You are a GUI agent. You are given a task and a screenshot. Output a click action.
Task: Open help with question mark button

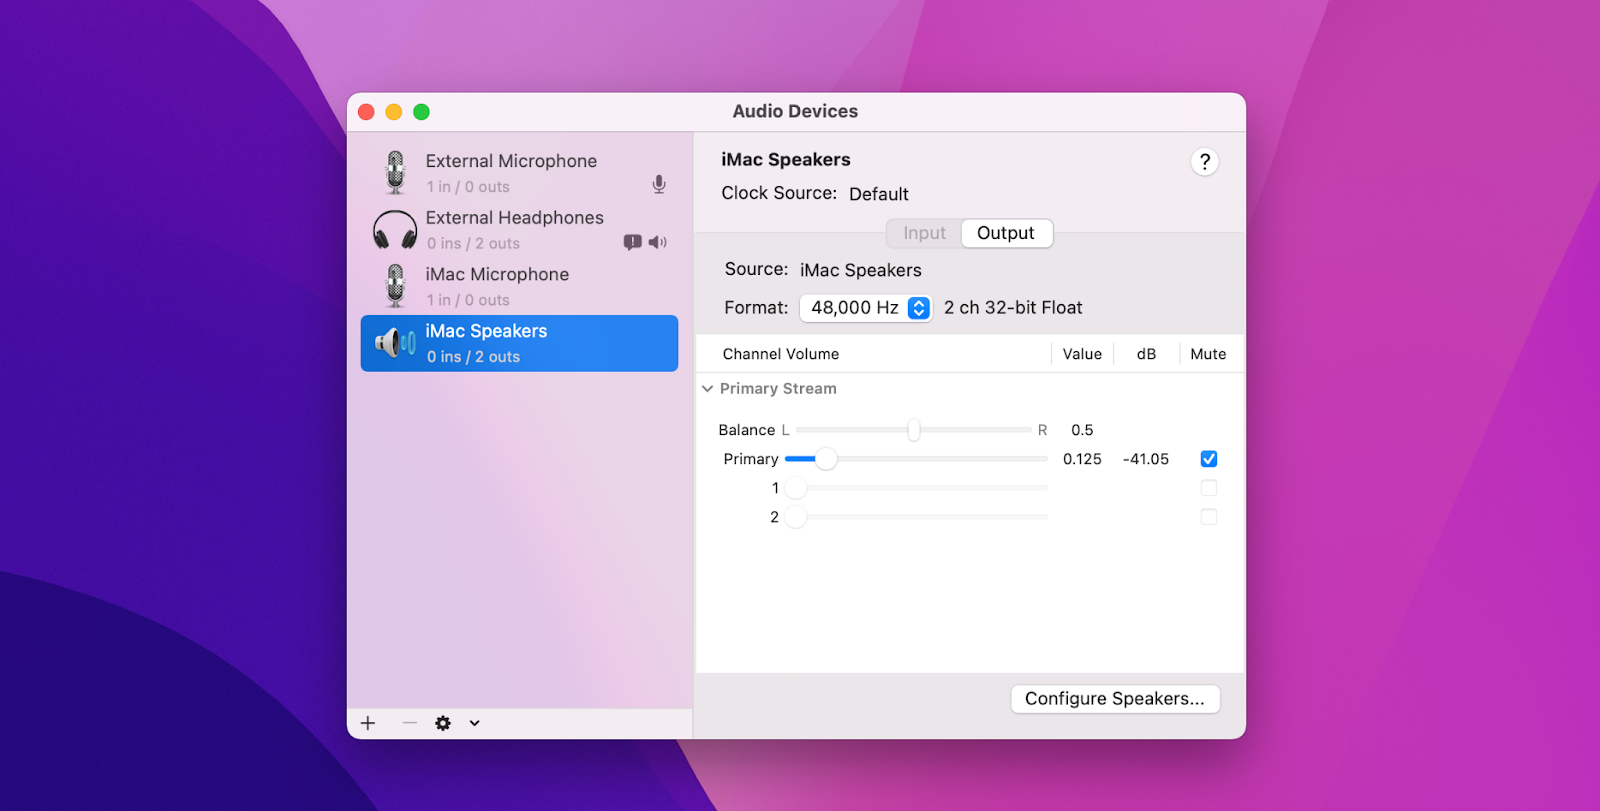pos(1205,162)
